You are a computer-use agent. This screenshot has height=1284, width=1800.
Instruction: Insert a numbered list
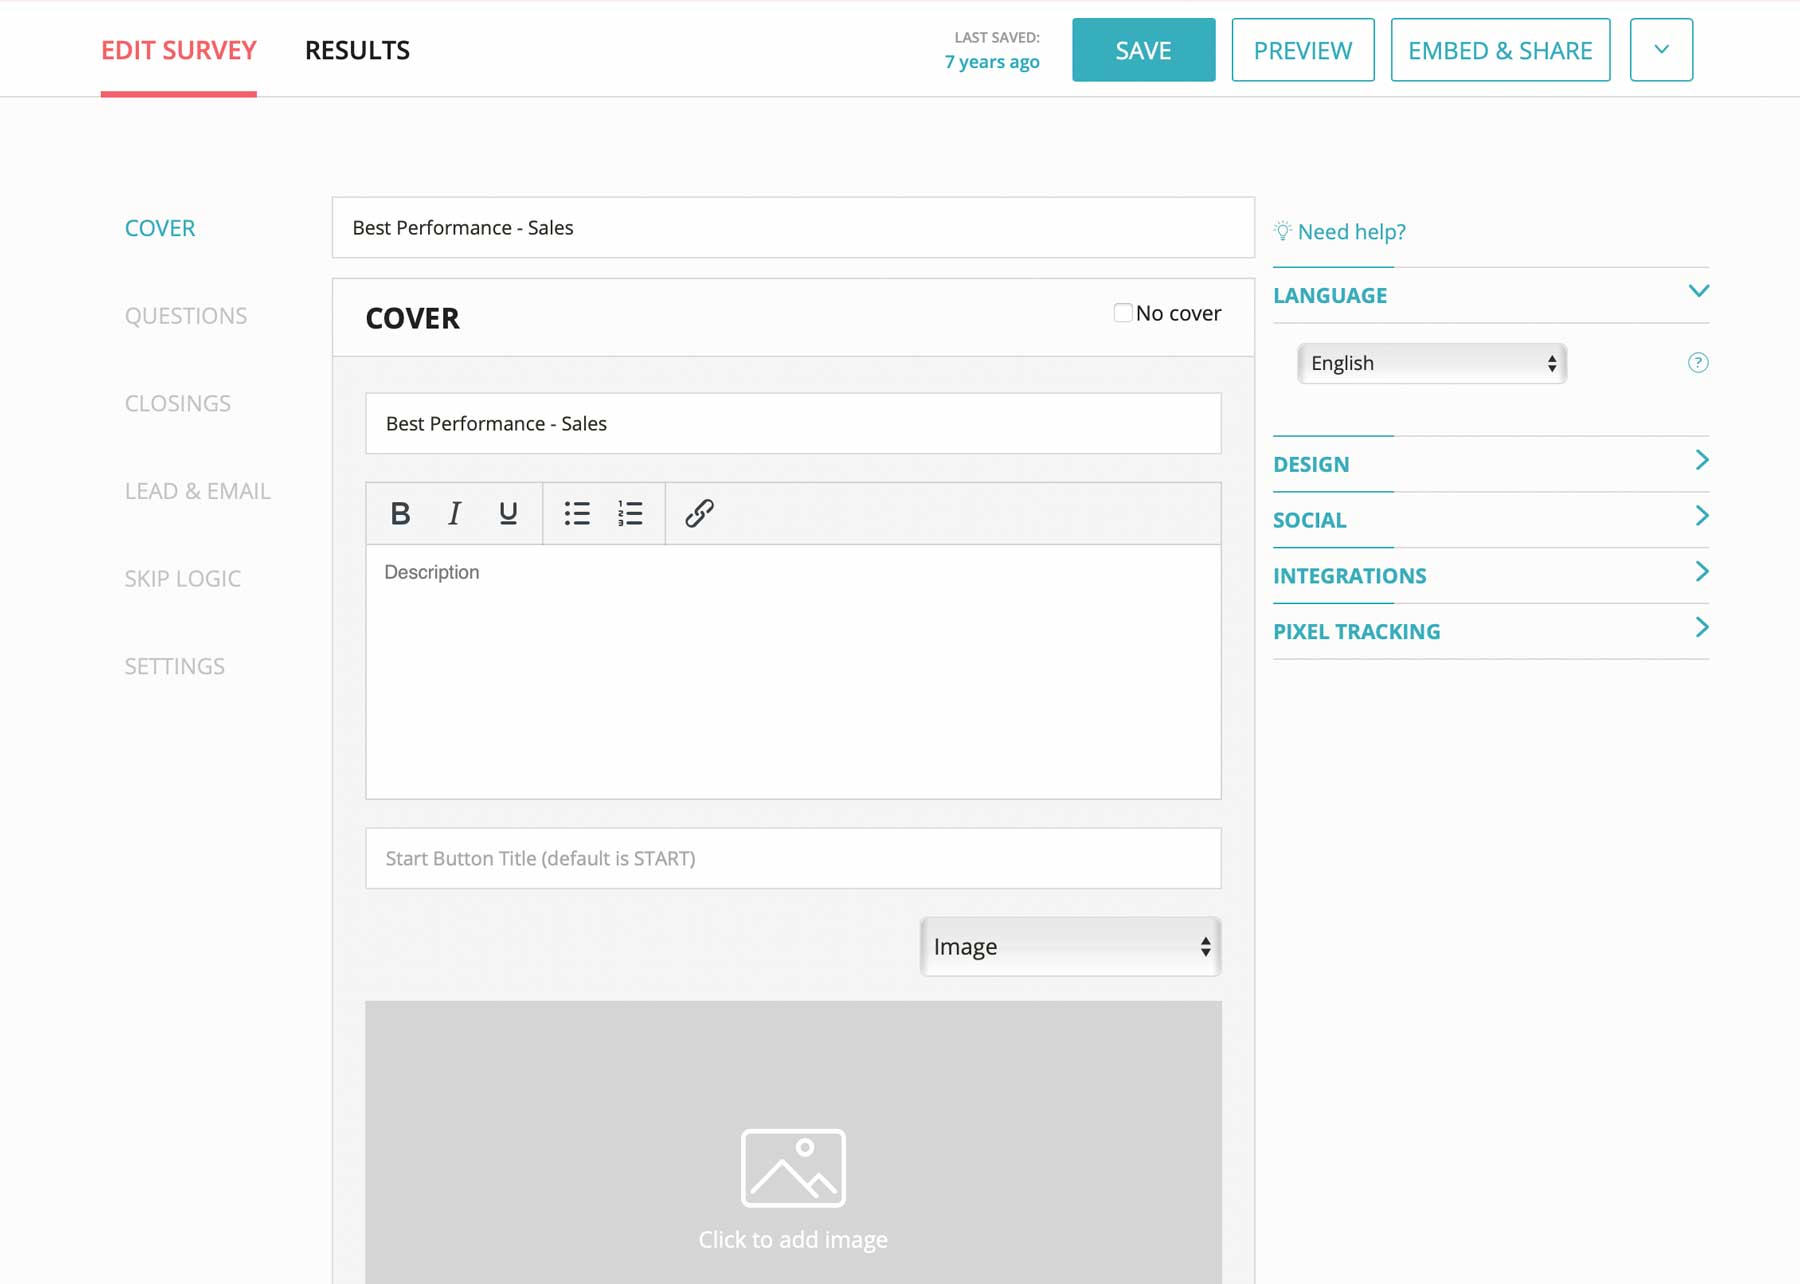(630, 513)
